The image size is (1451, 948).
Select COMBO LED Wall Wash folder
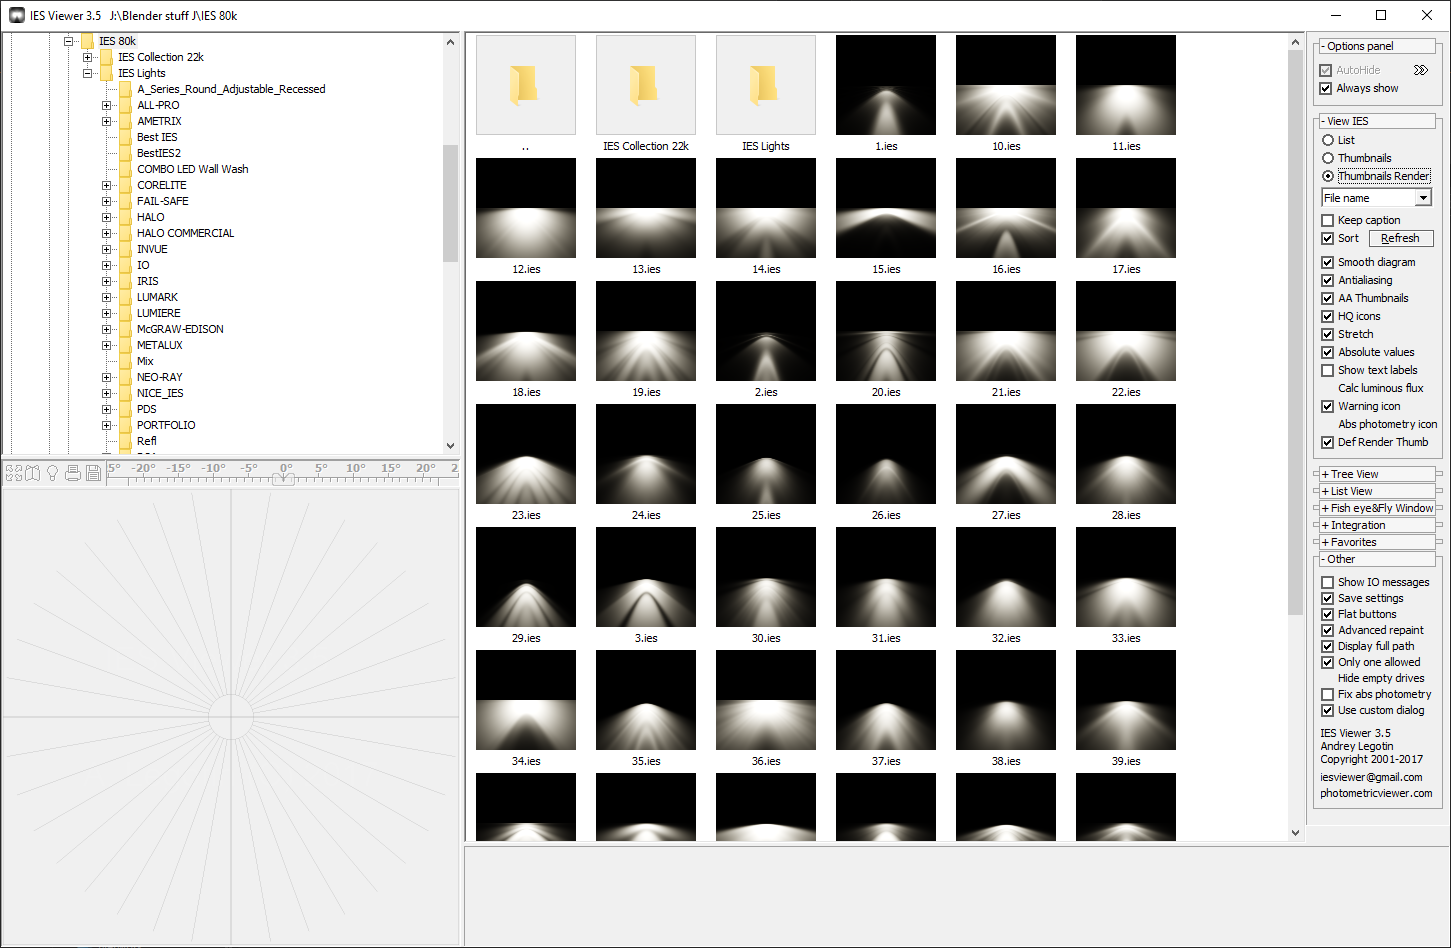coord(192,169)
